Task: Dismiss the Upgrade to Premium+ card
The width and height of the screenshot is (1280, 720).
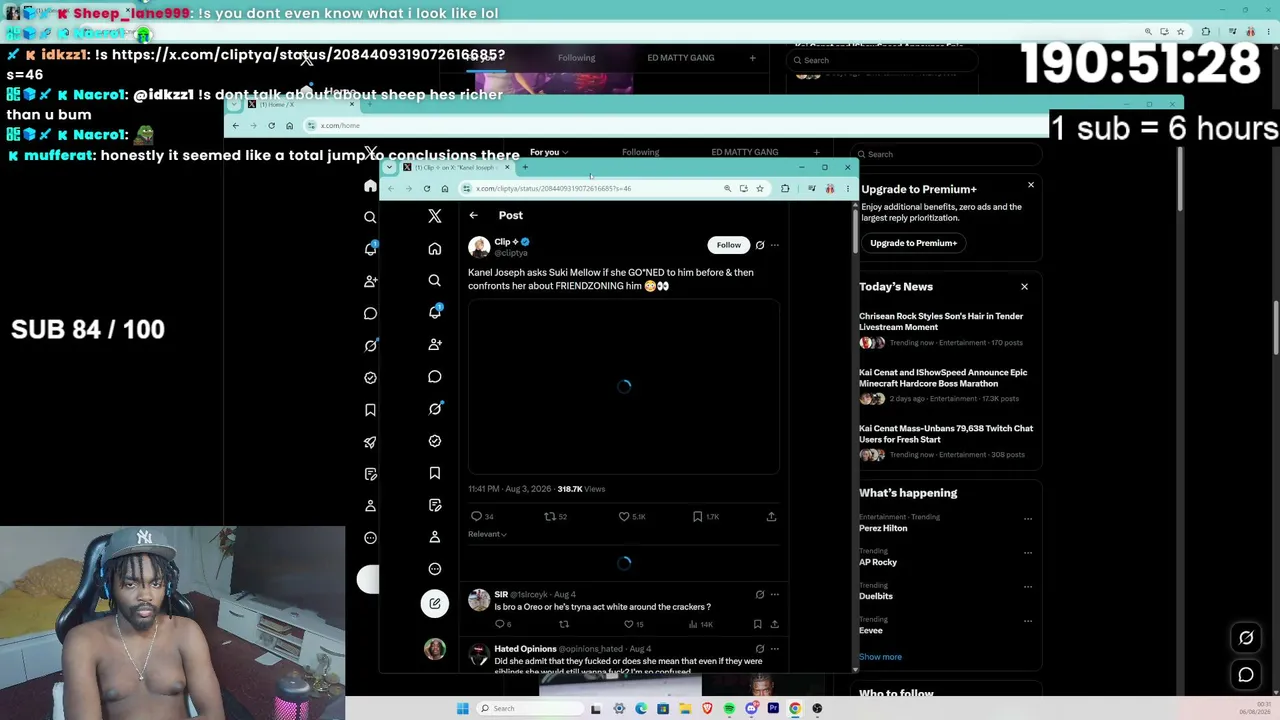Action: [x=1031, y=185]
